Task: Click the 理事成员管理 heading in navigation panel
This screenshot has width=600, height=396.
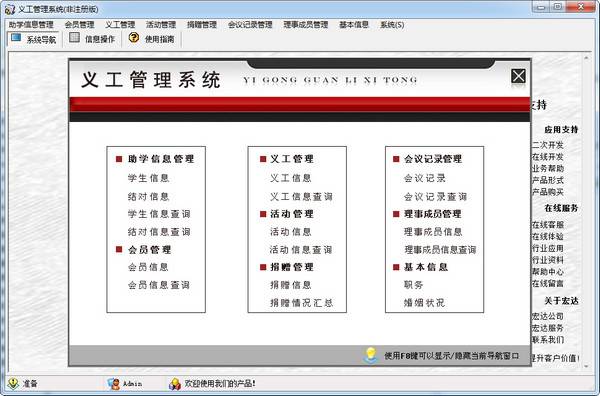Action: click(x=433, y=214)
